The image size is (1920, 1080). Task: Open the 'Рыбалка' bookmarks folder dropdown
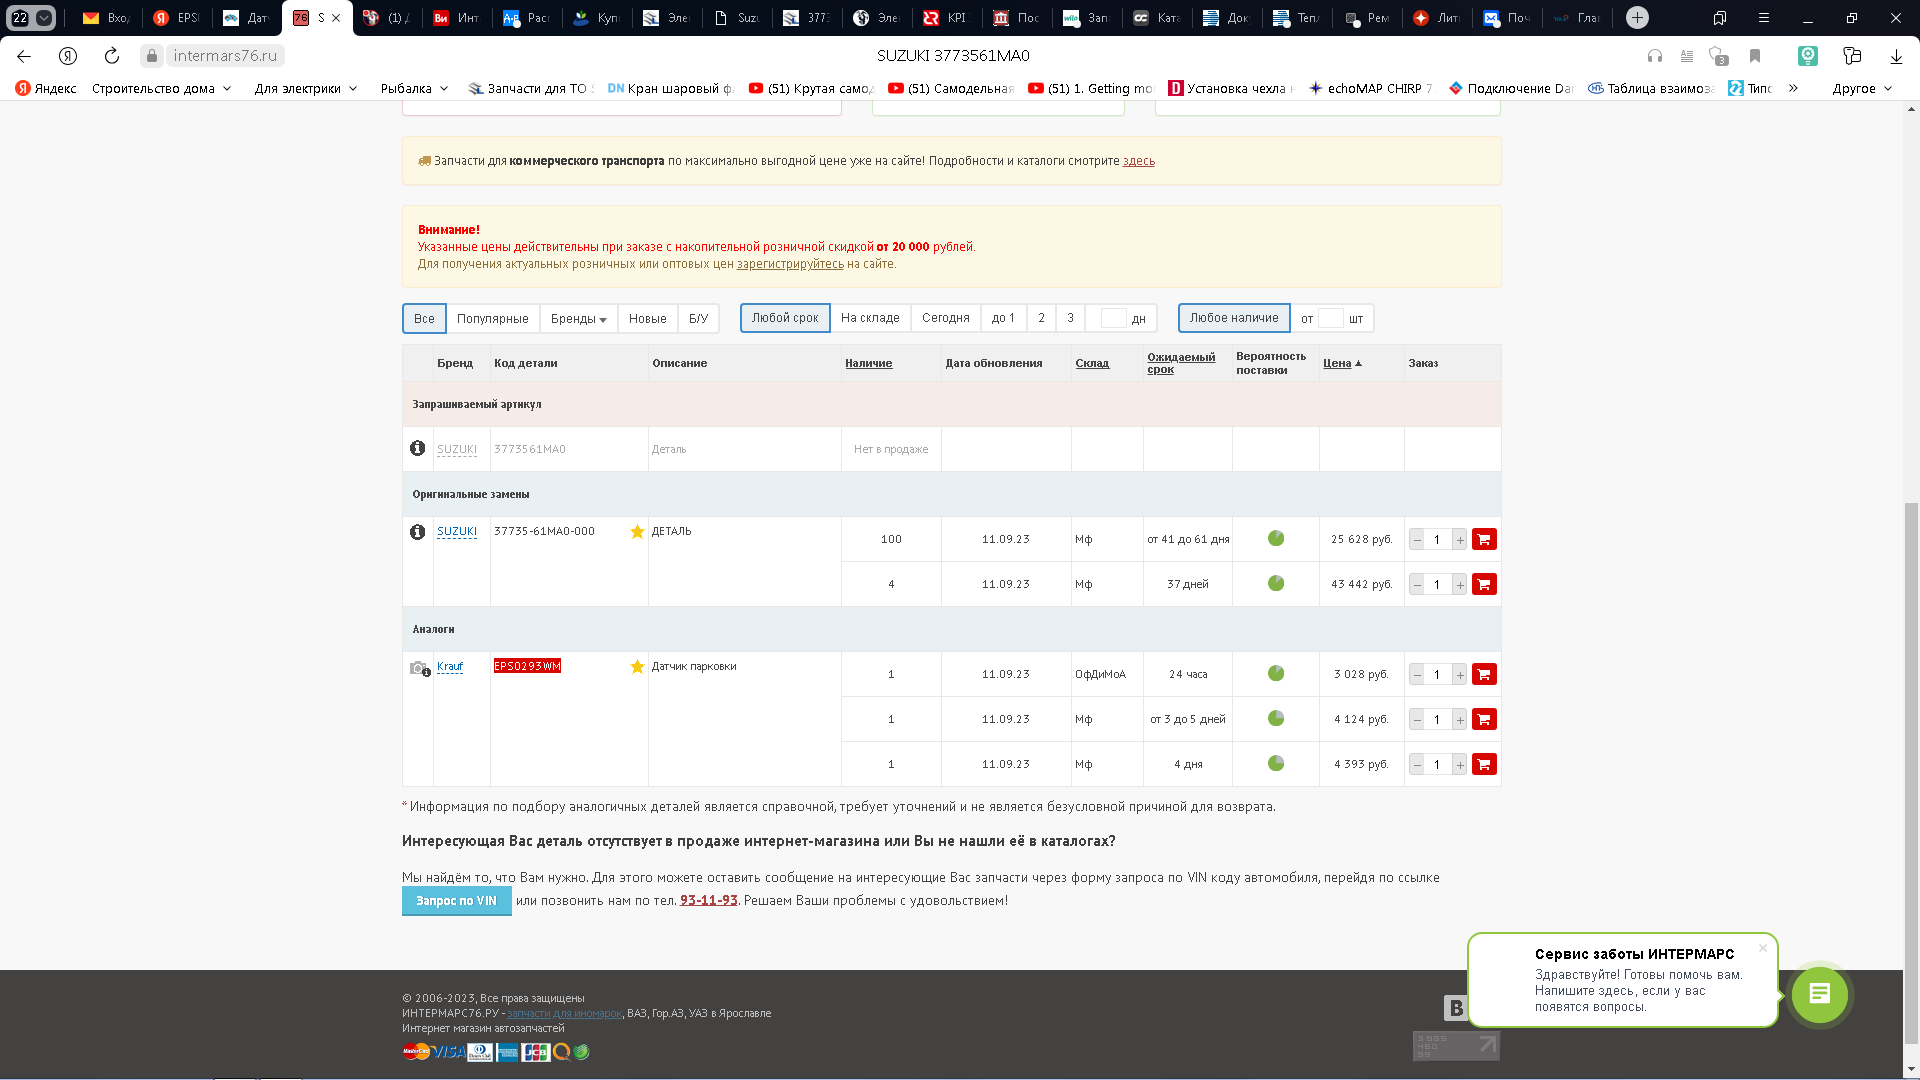pyautogui.click(x=414, y=88)
